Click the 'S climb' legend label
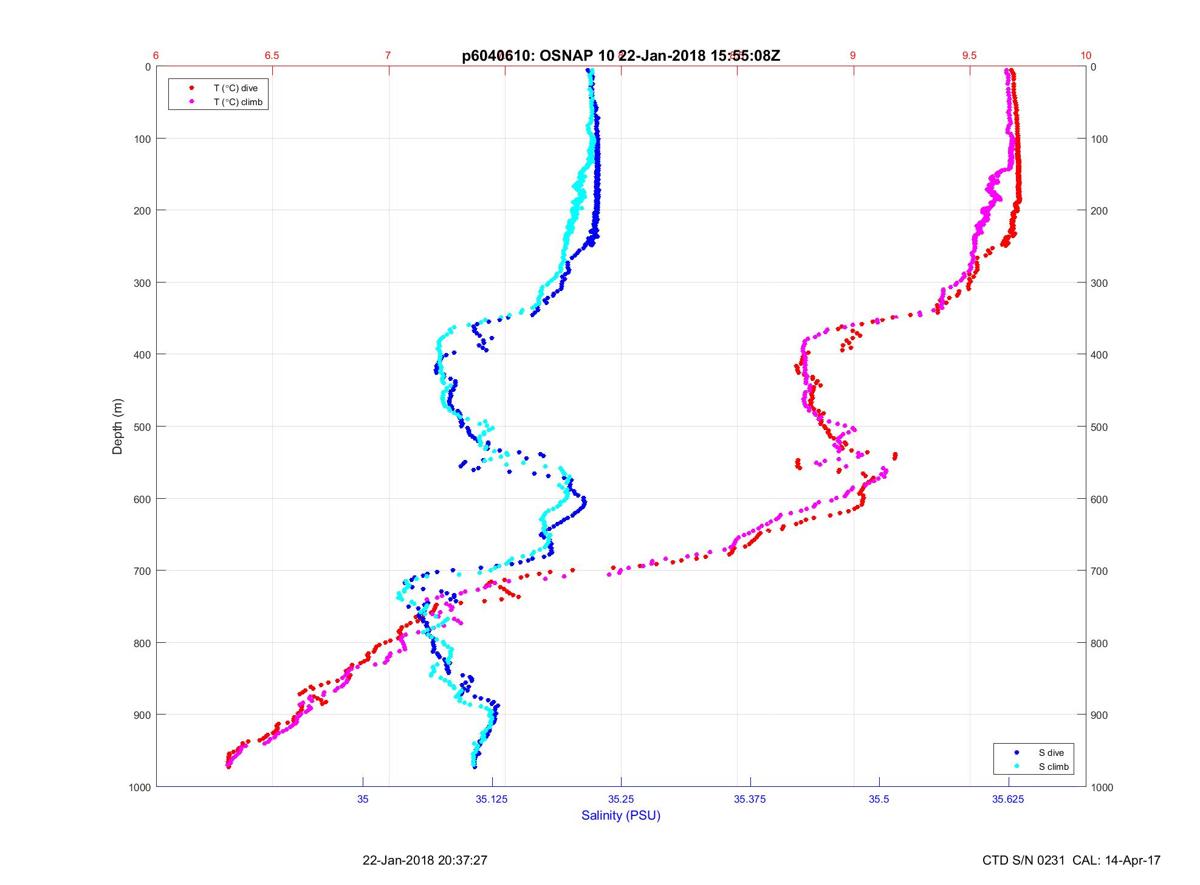1200x885 pixels. 1055,766
